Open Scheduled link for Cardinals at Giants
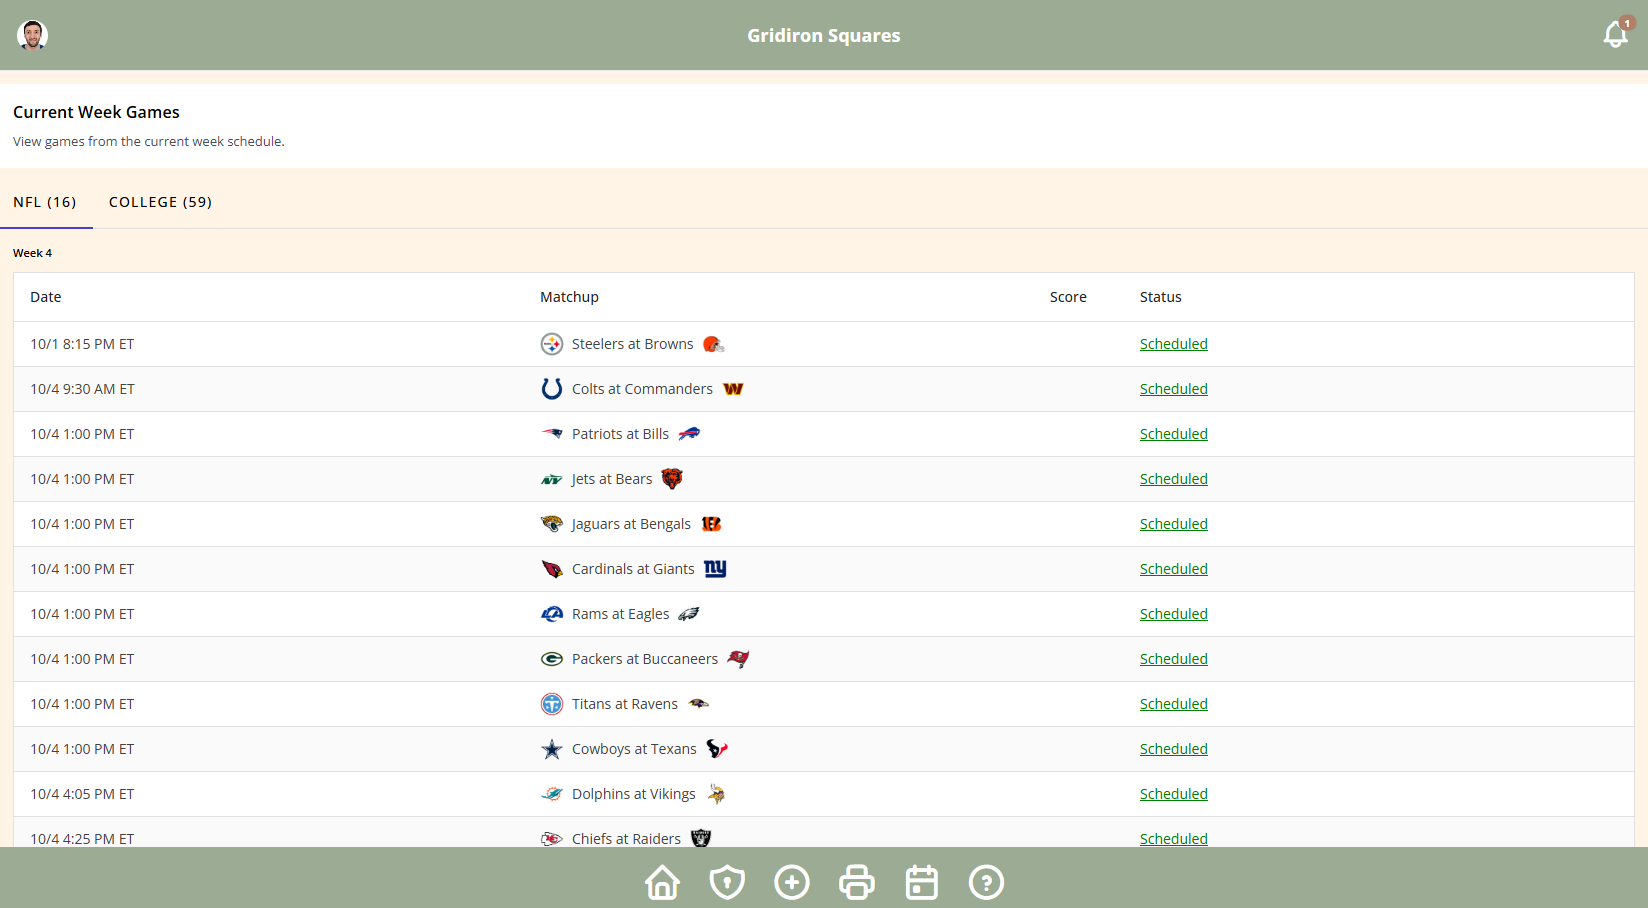The image size is (1648, 908). [1174, 569]
